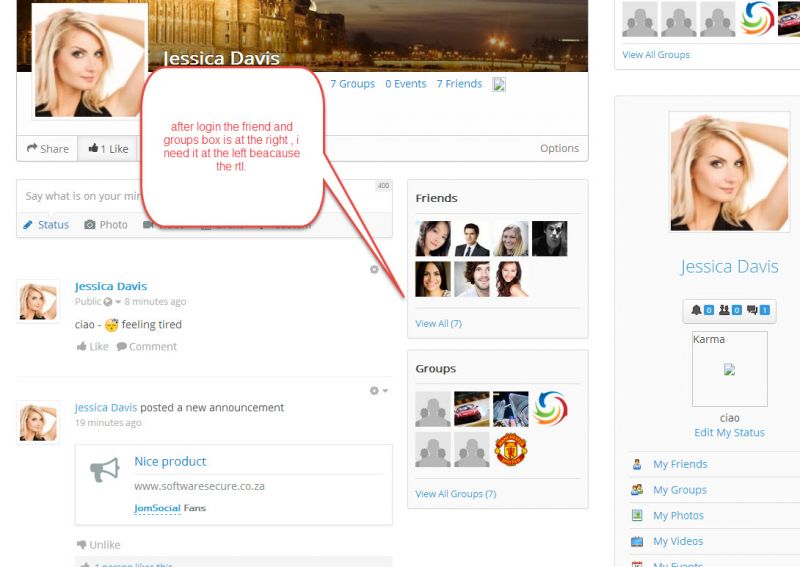The image size is (800, 567).
Task: Click sidebar Jessica Davis profile photo
Action: [729, 171]
